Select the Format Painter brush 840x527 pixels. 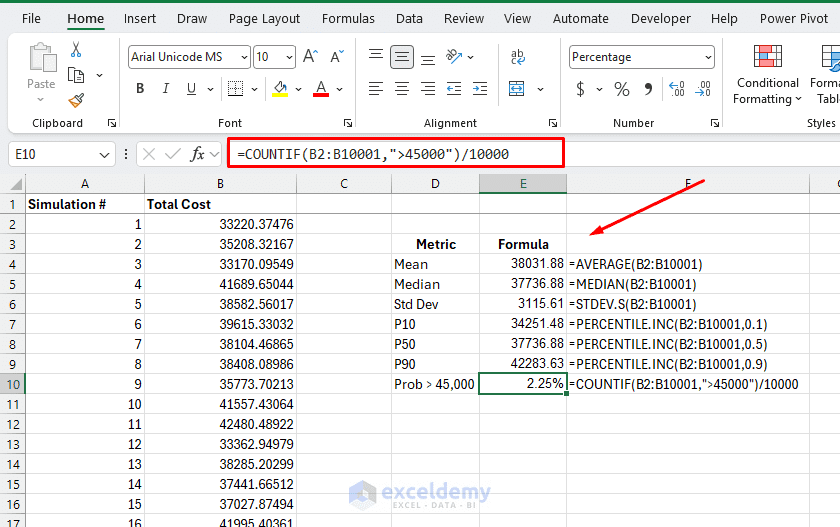(76, 100)
